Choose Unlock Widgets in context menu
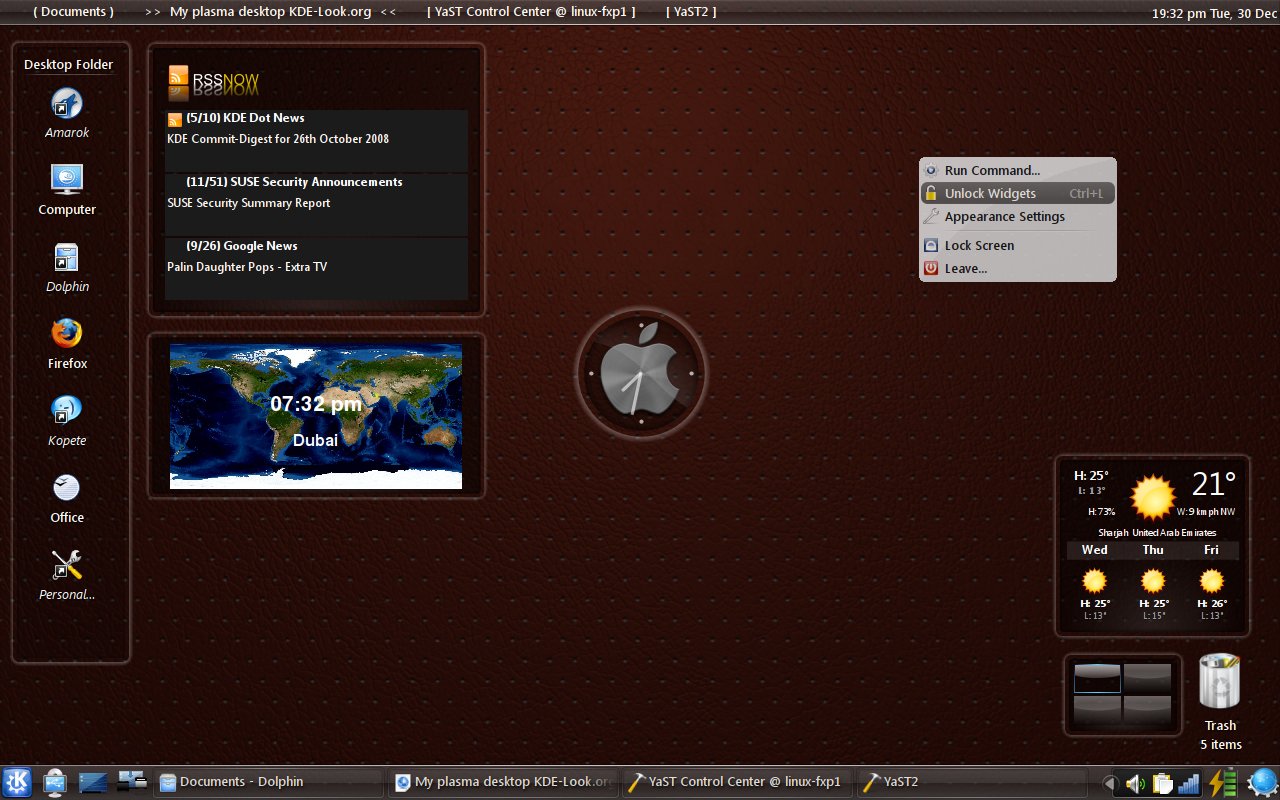Screen dimensions: 1280x800 [x=1017, y=193]
